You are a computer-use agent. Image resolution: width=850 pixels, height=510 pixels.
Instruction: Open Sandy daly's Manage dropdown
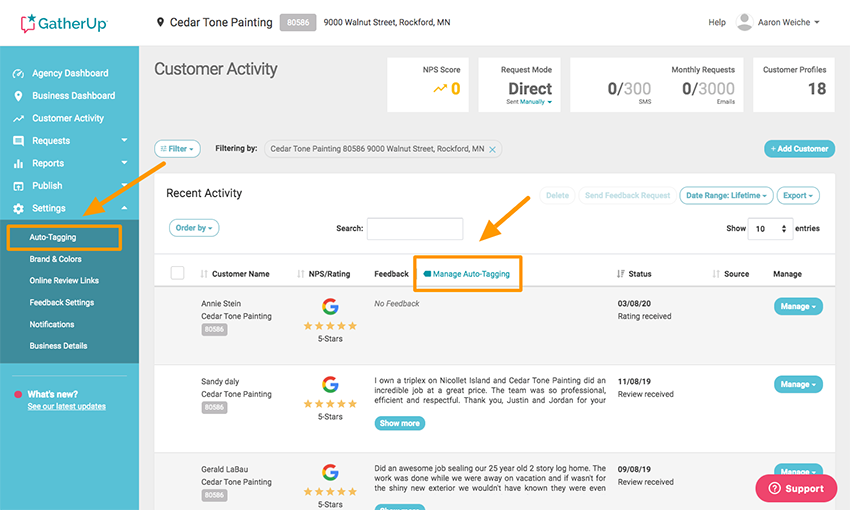point(798,384)
